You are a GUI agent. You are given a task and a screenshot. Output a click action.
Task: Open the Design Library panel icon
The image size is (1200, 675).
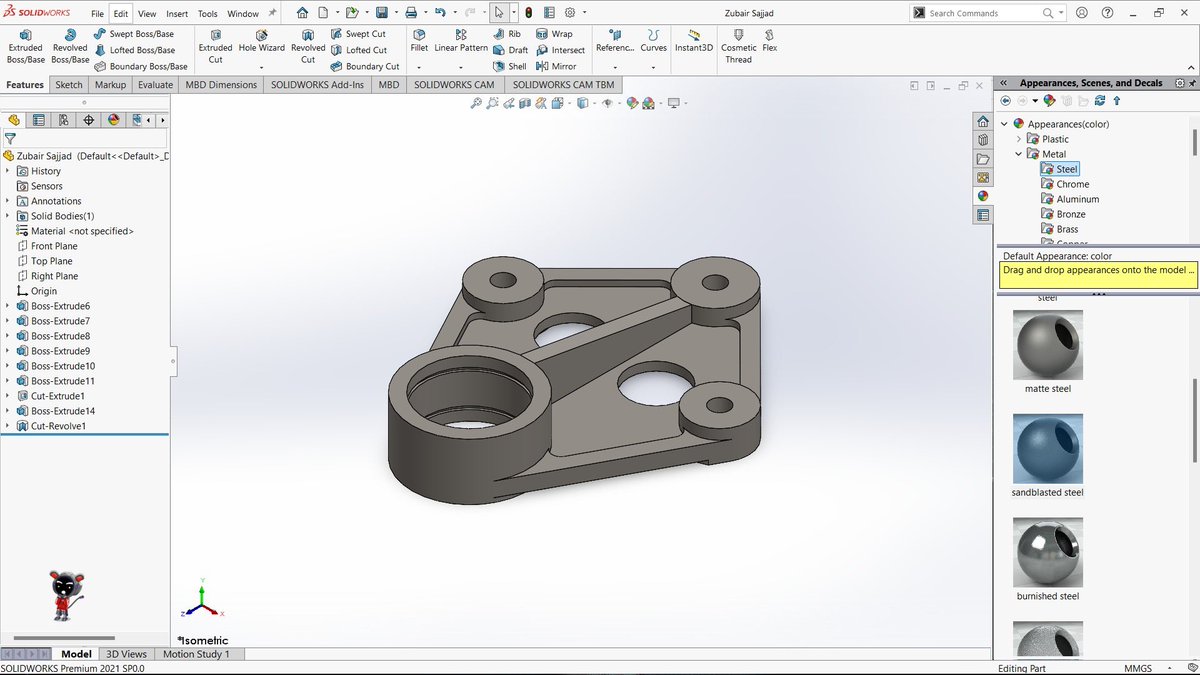point(983,141)
